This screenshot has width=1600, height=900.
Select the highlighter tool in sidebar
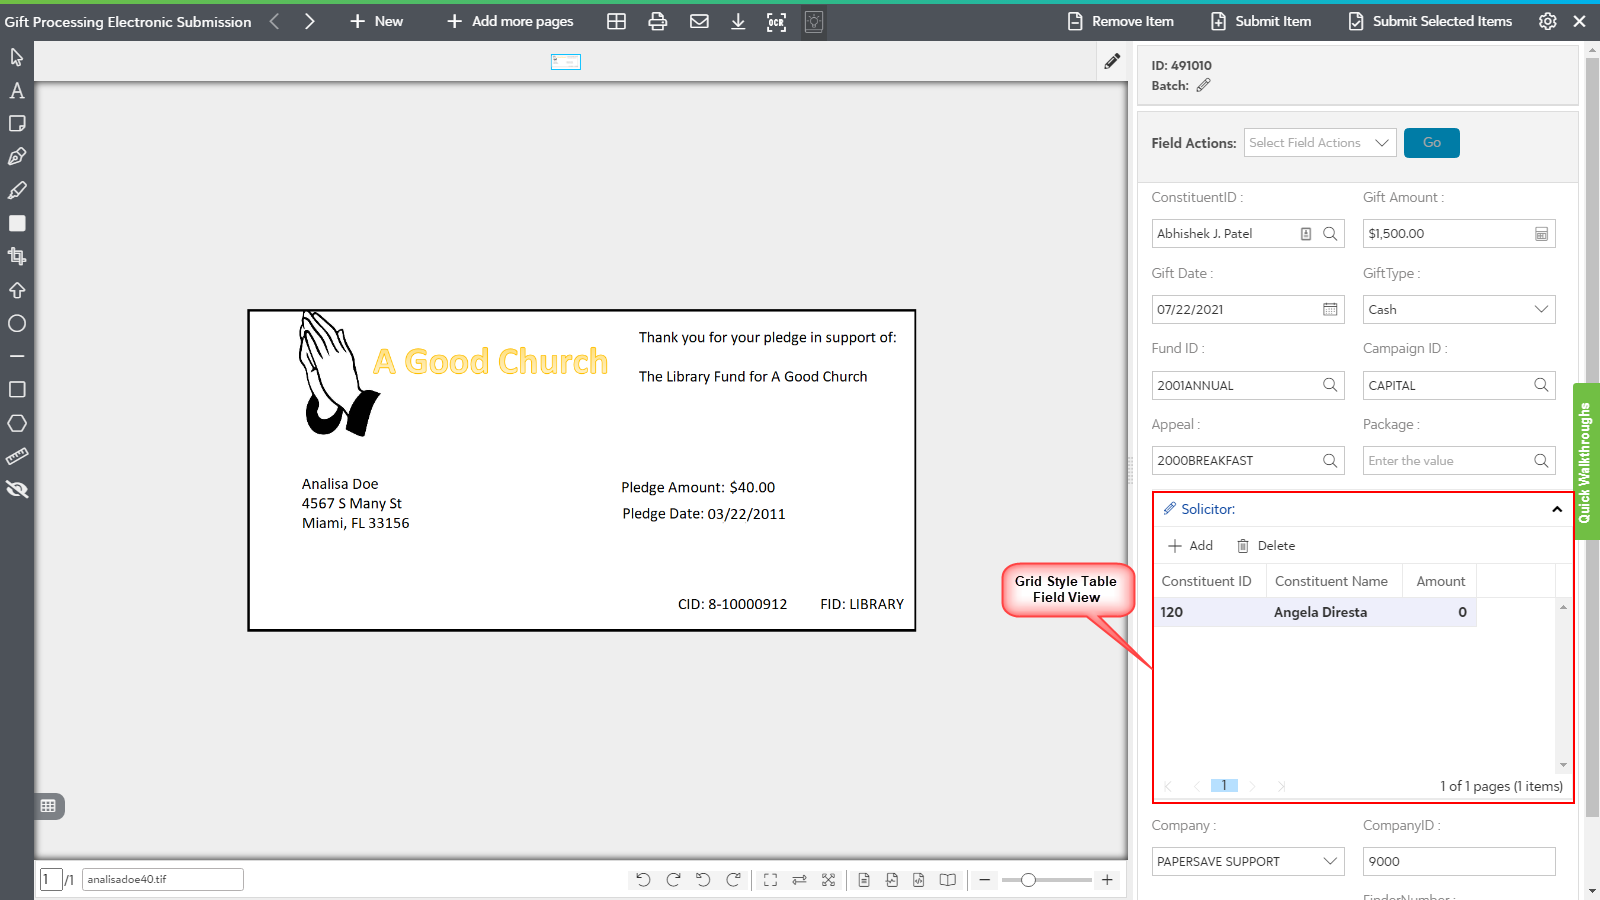tap(17, 190)
